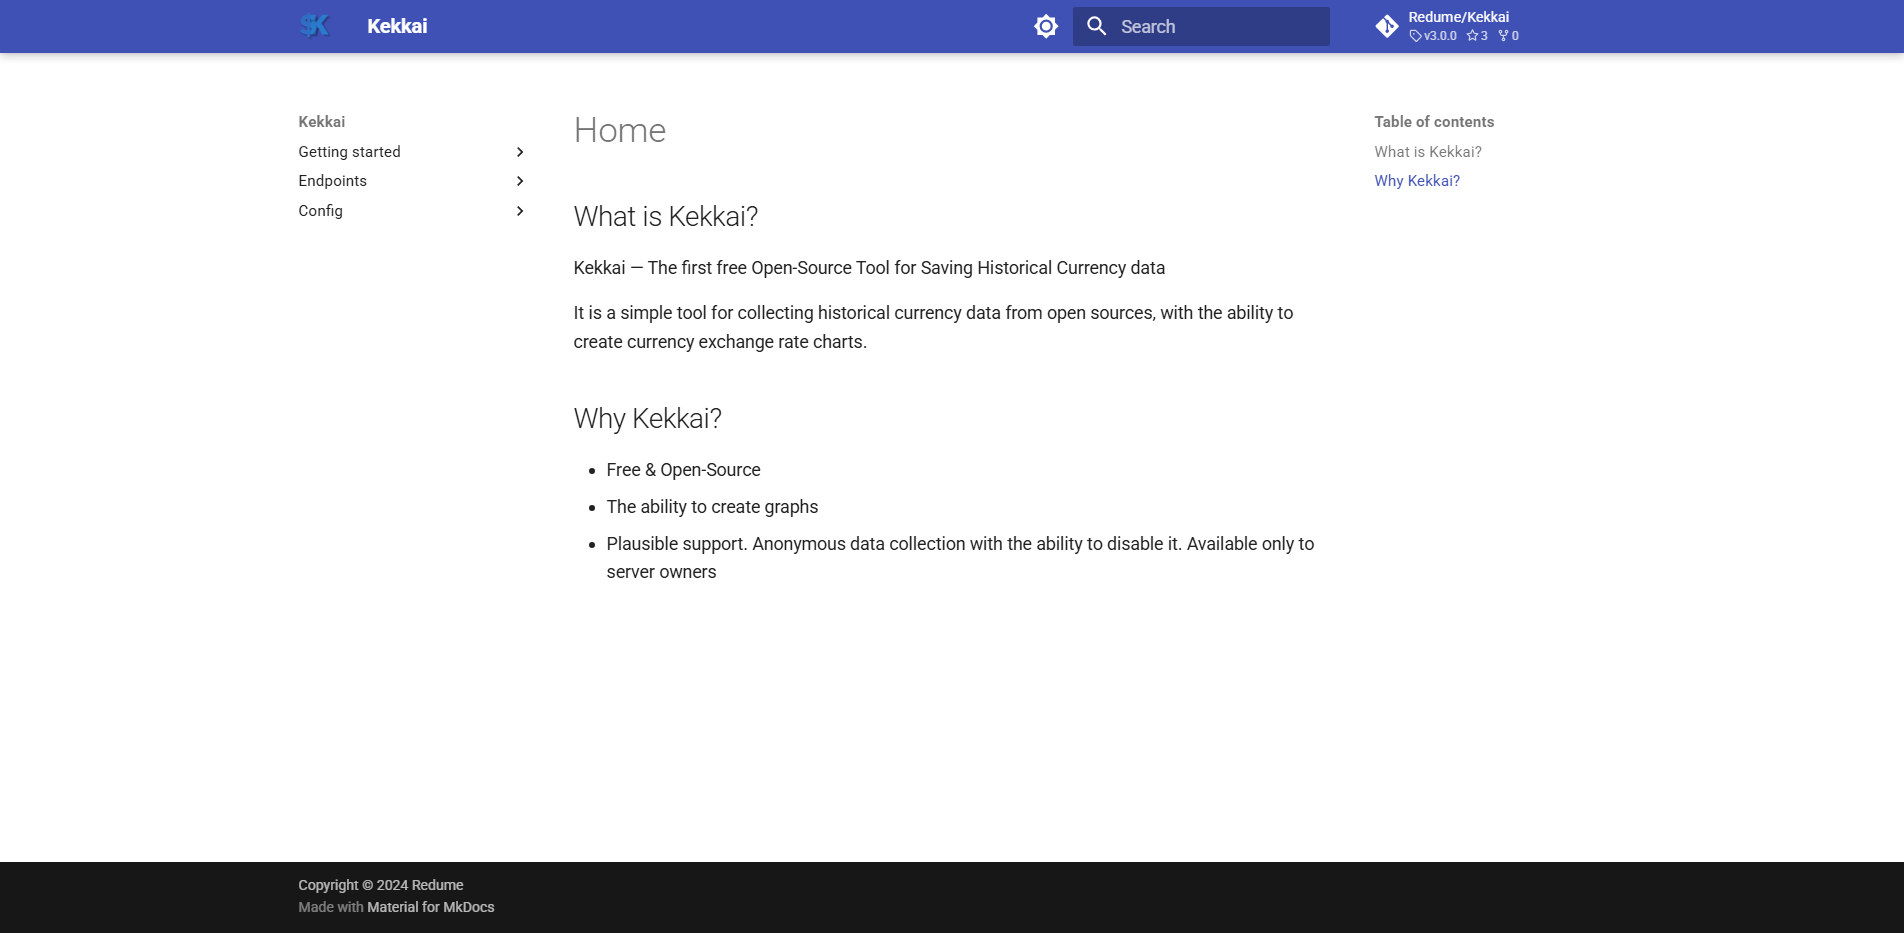Open the repository via the git icon
Image resolution: width=1904 pixels, height=933 pixels.
coord(1387,25)
